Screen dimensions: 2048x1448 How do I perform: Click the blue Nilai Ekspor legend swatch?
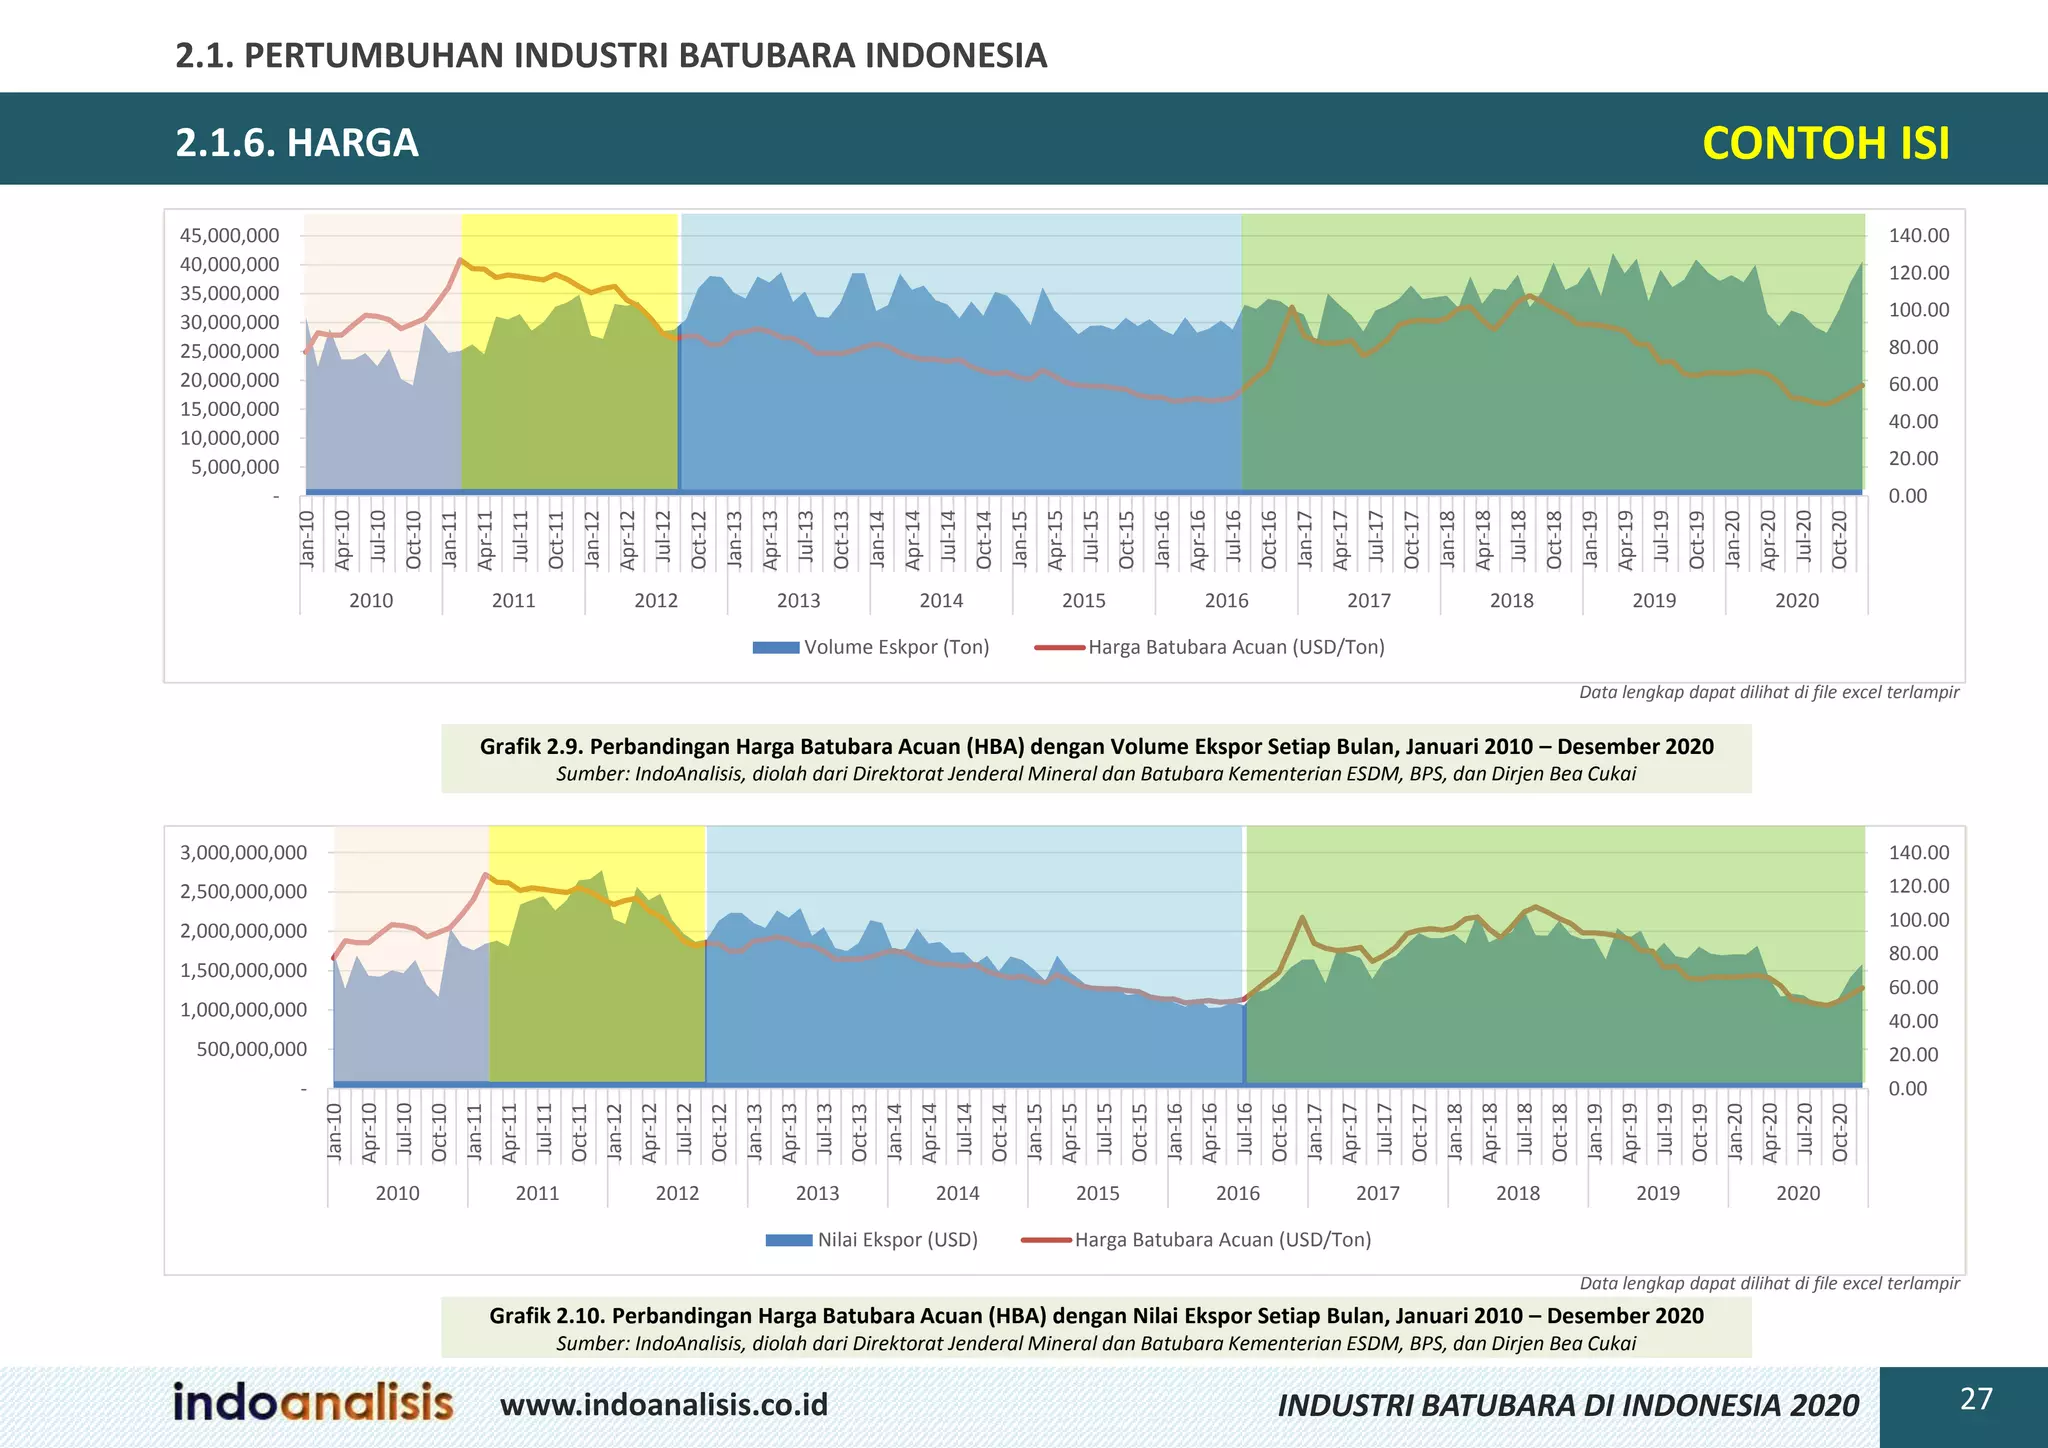(x=789, y=1240)
